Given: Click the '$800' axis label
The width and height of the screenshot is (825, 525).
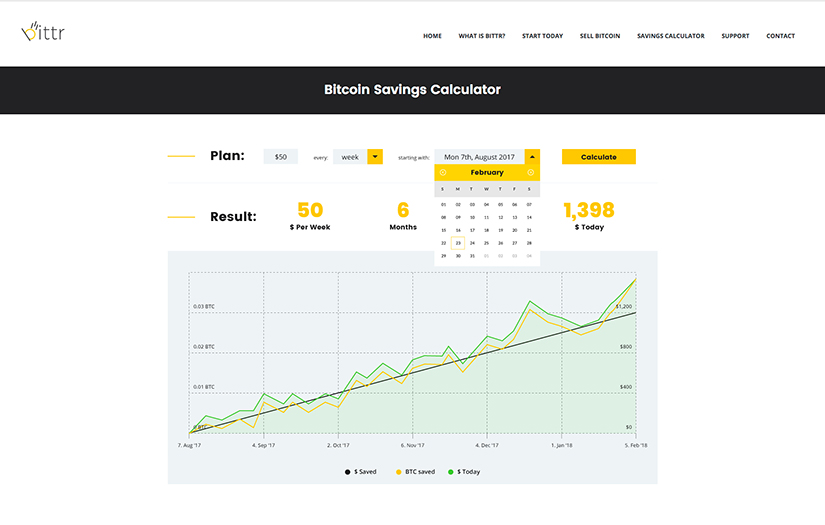Looking at the screenshot, I should 626,347.
